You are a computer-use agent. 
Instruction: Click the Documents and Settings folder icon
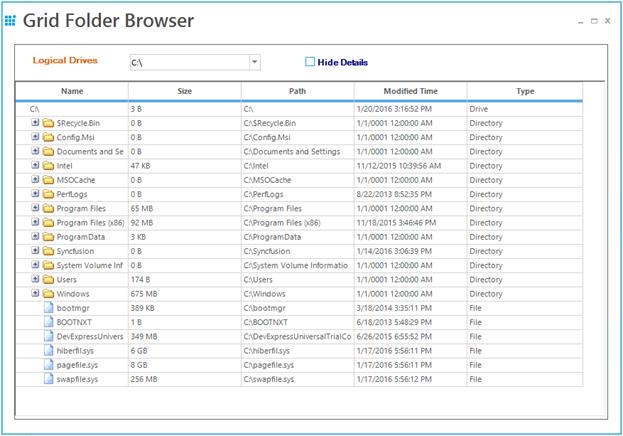48,152
